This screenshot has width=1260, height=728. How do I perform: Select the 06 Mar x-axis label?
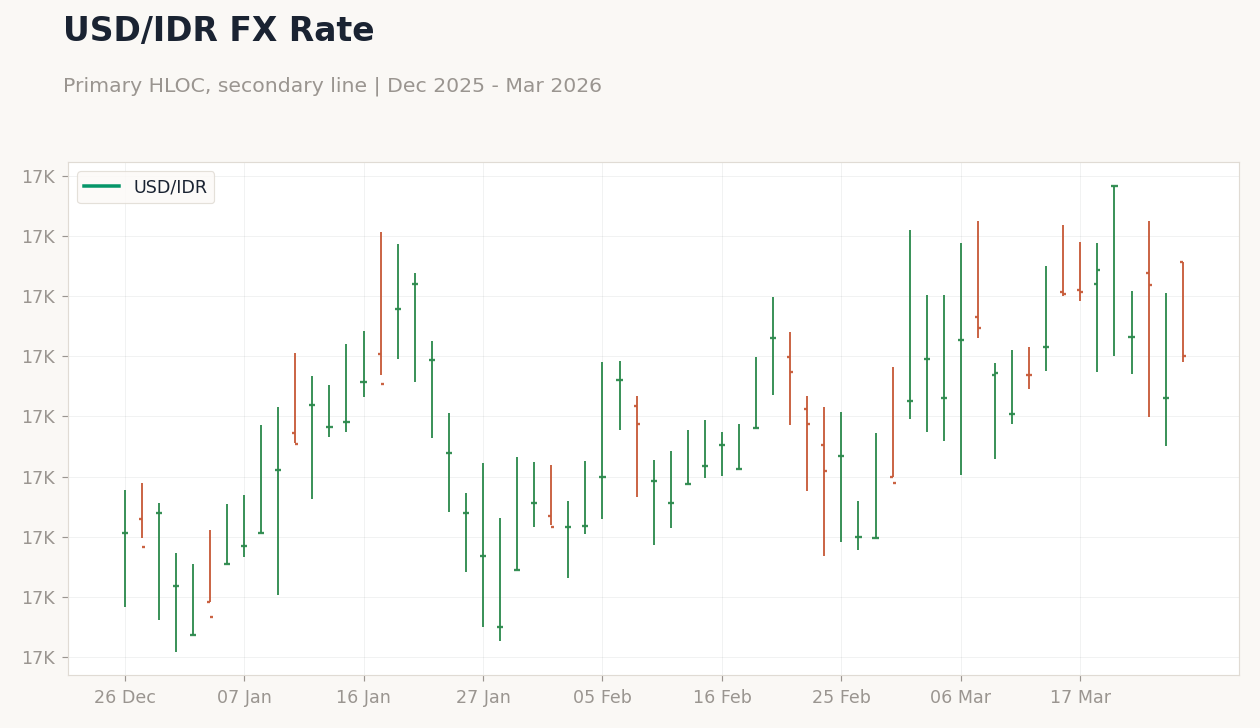coord(961,697)
